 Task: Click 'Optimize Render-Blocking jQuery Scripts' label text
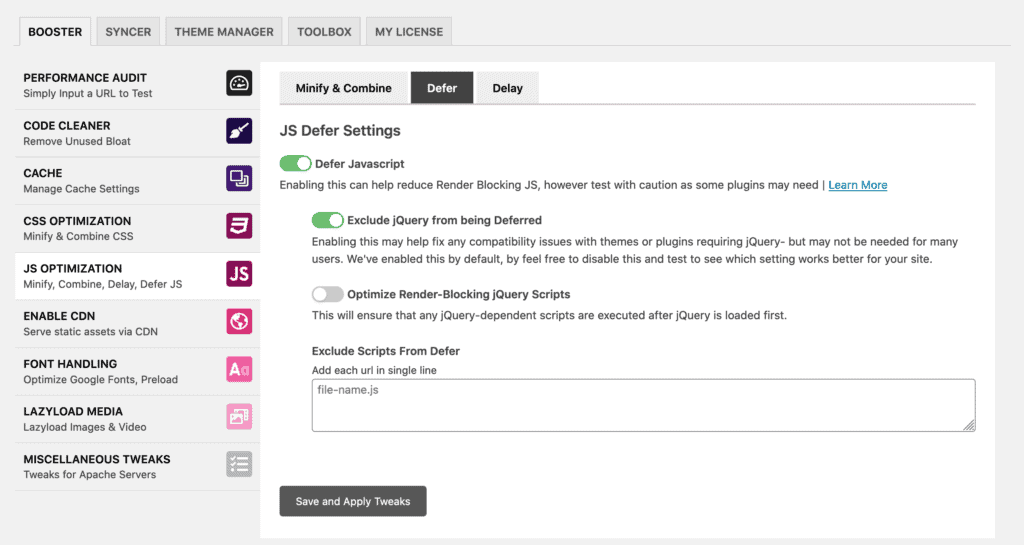458,294
